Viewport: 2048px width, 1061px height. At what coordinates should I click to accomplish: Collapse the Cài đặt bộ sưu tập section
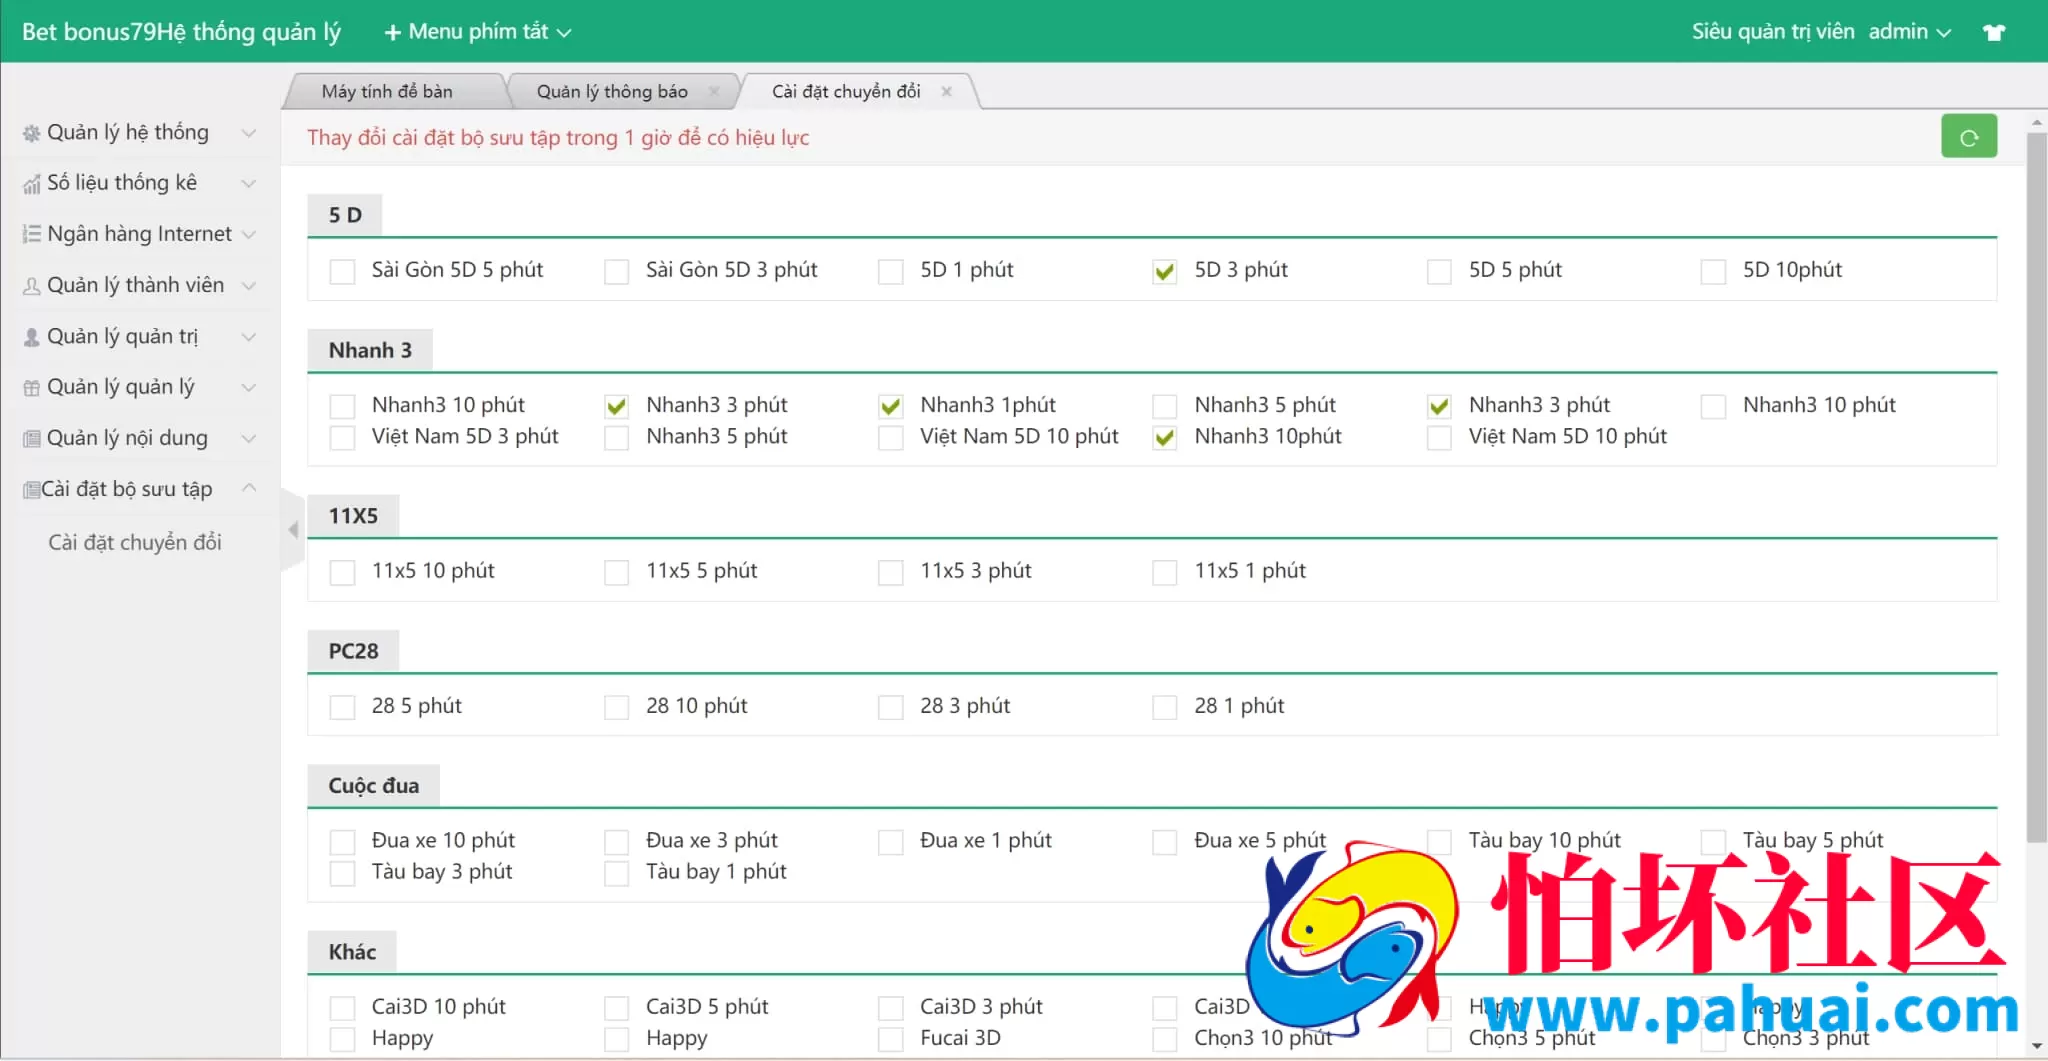pyautogui.click(x=249, y=488)
